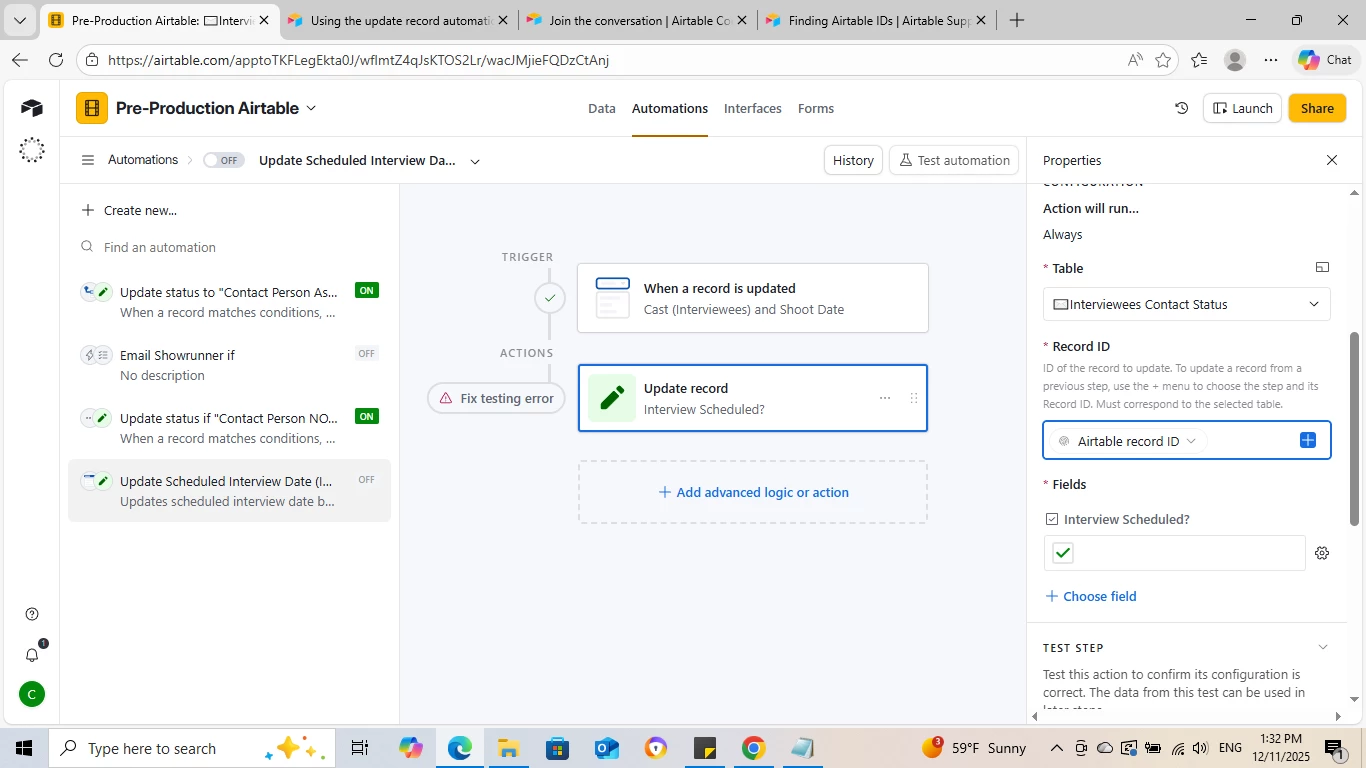This screenshot has width=1366, height=768.
Task: Click Automations breadcrumb label
Action: click(x=143, y=160)
